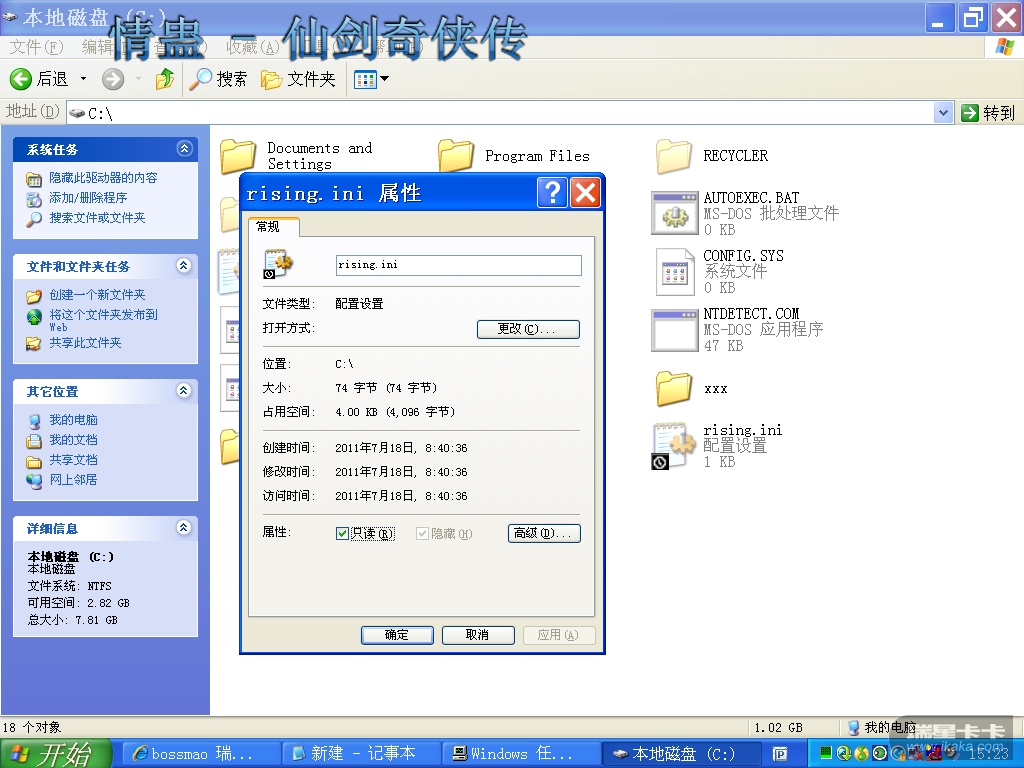Collapse the 文件和文件夹任务 panel
The height and width of the screenshot is (768, 1024).
click(184, 266)
